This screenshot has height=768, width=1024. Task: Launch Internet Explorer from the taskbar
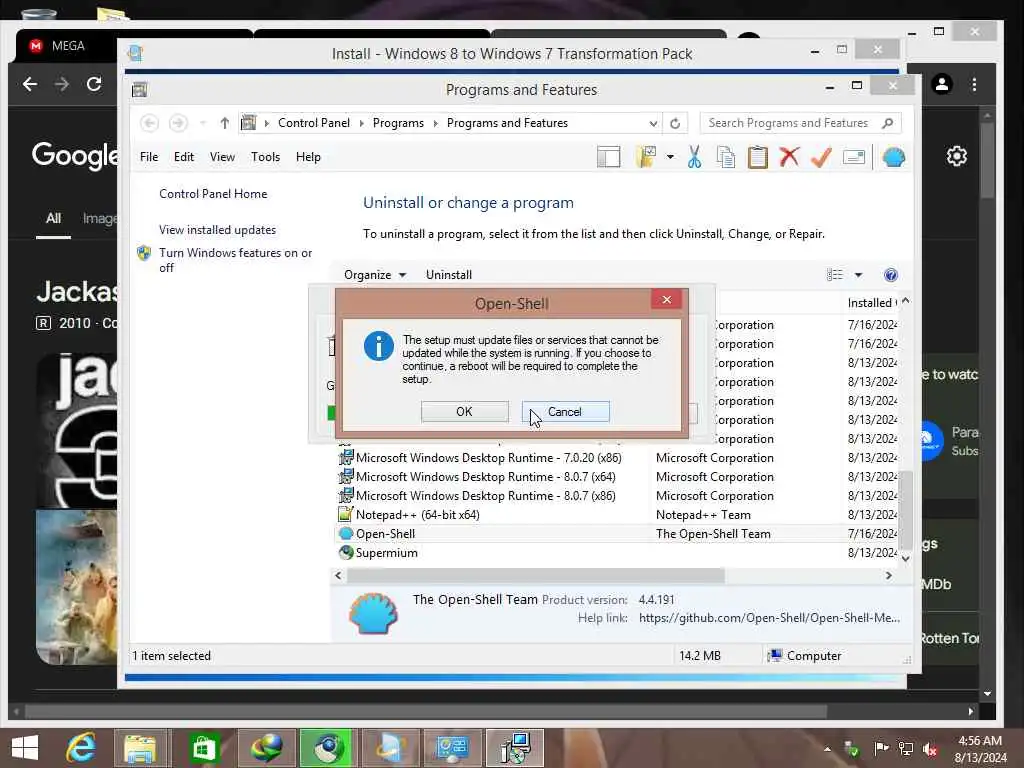(81, 748)
